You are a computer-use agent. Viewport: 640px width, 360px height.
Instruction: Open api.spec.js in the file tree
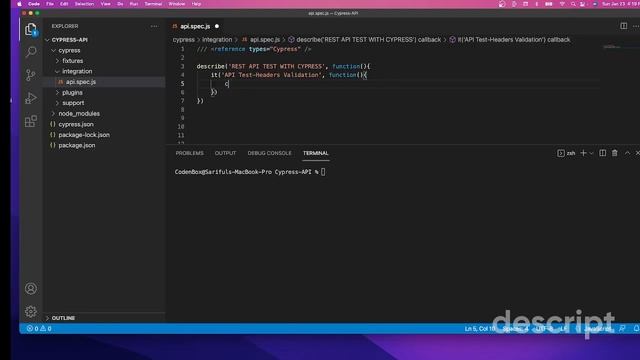point(81,82)
